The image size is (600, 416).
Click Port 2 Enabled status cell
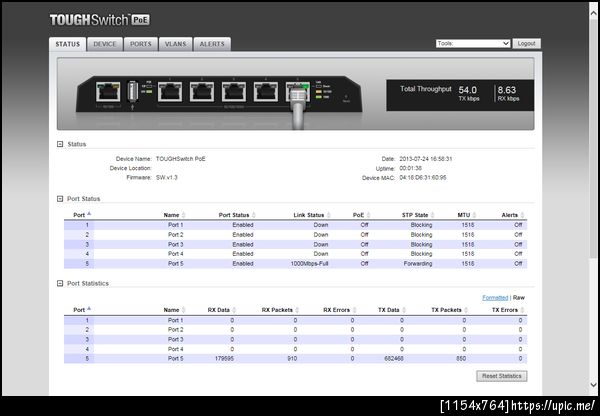click(243, 235)
